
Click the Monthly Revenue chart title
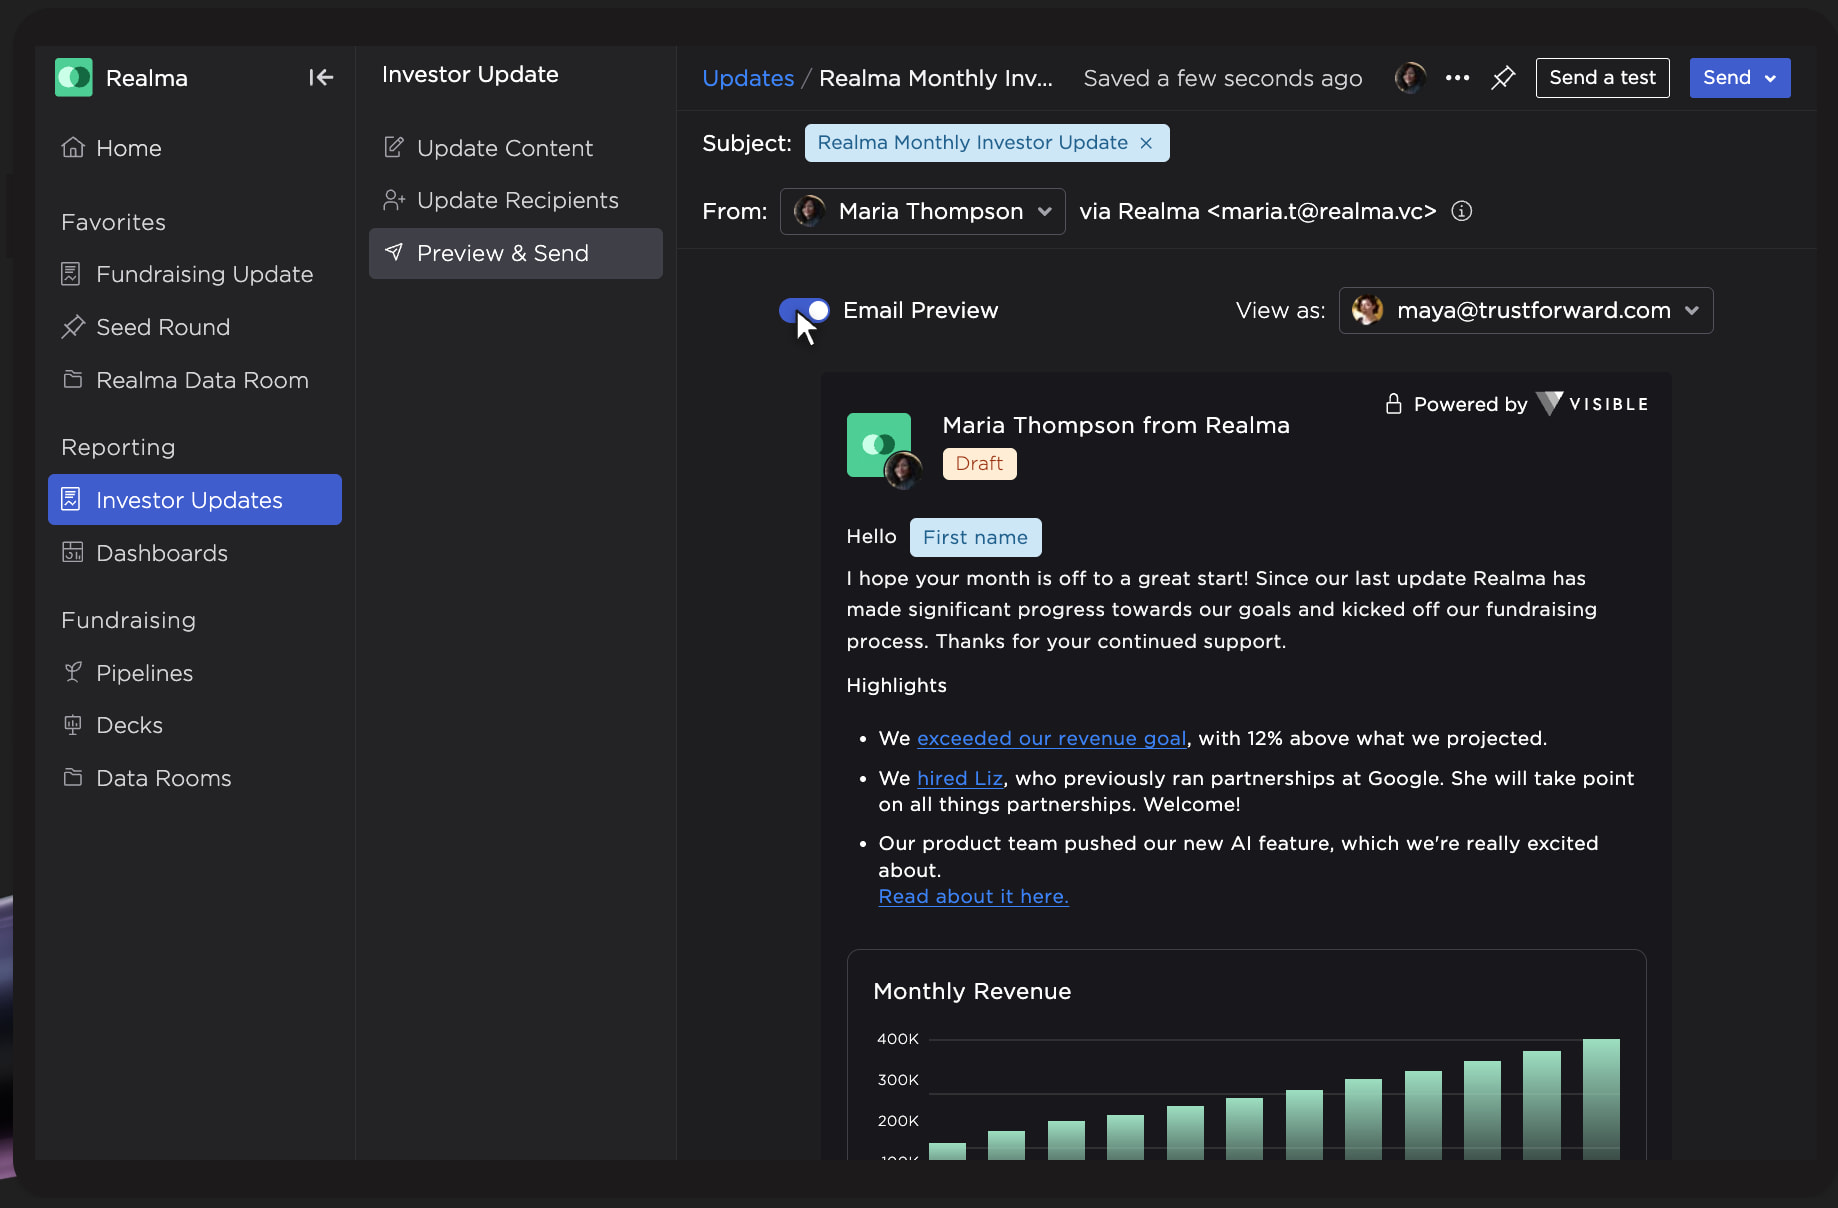pyautogui.click(x=972, y=991)
